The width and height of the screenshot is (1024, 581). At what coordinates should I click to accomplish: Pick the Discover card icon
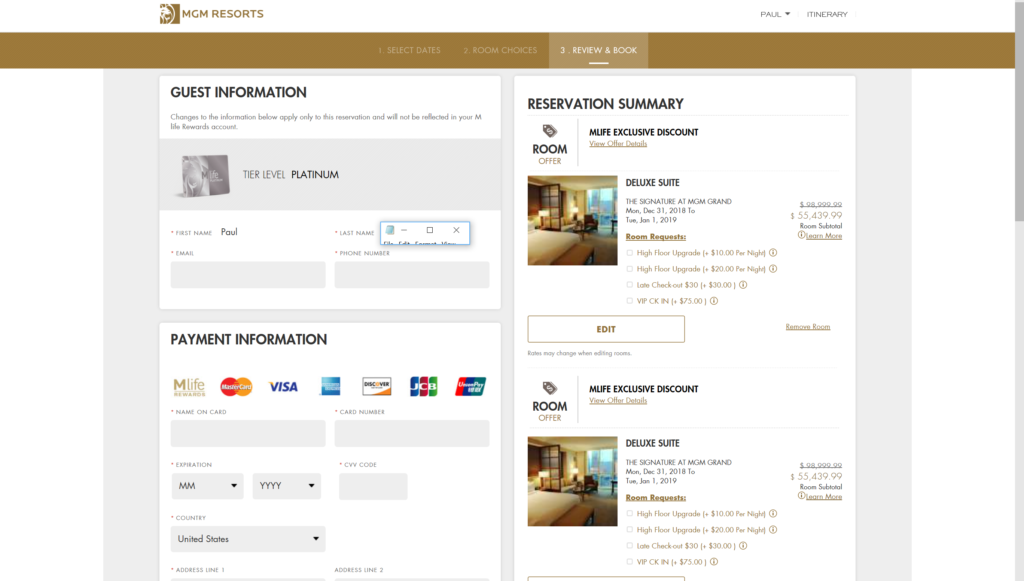coord(377,386)
